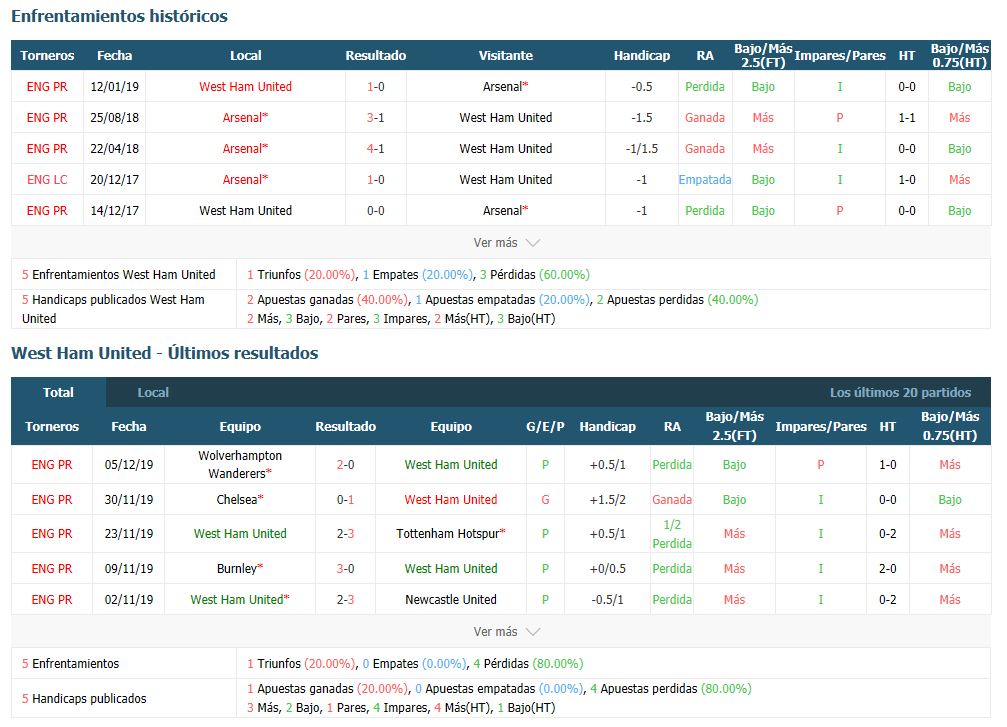
Task: Open the 2-3 result from 23/11/19
Action: coord(346,534)
